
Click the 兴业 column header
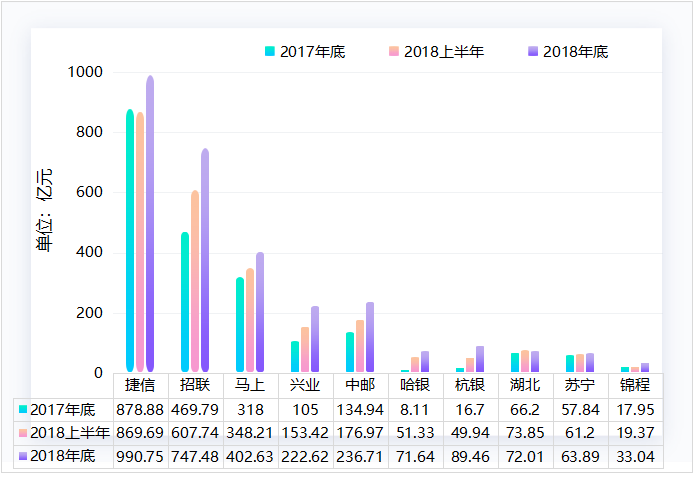(305, 385)
